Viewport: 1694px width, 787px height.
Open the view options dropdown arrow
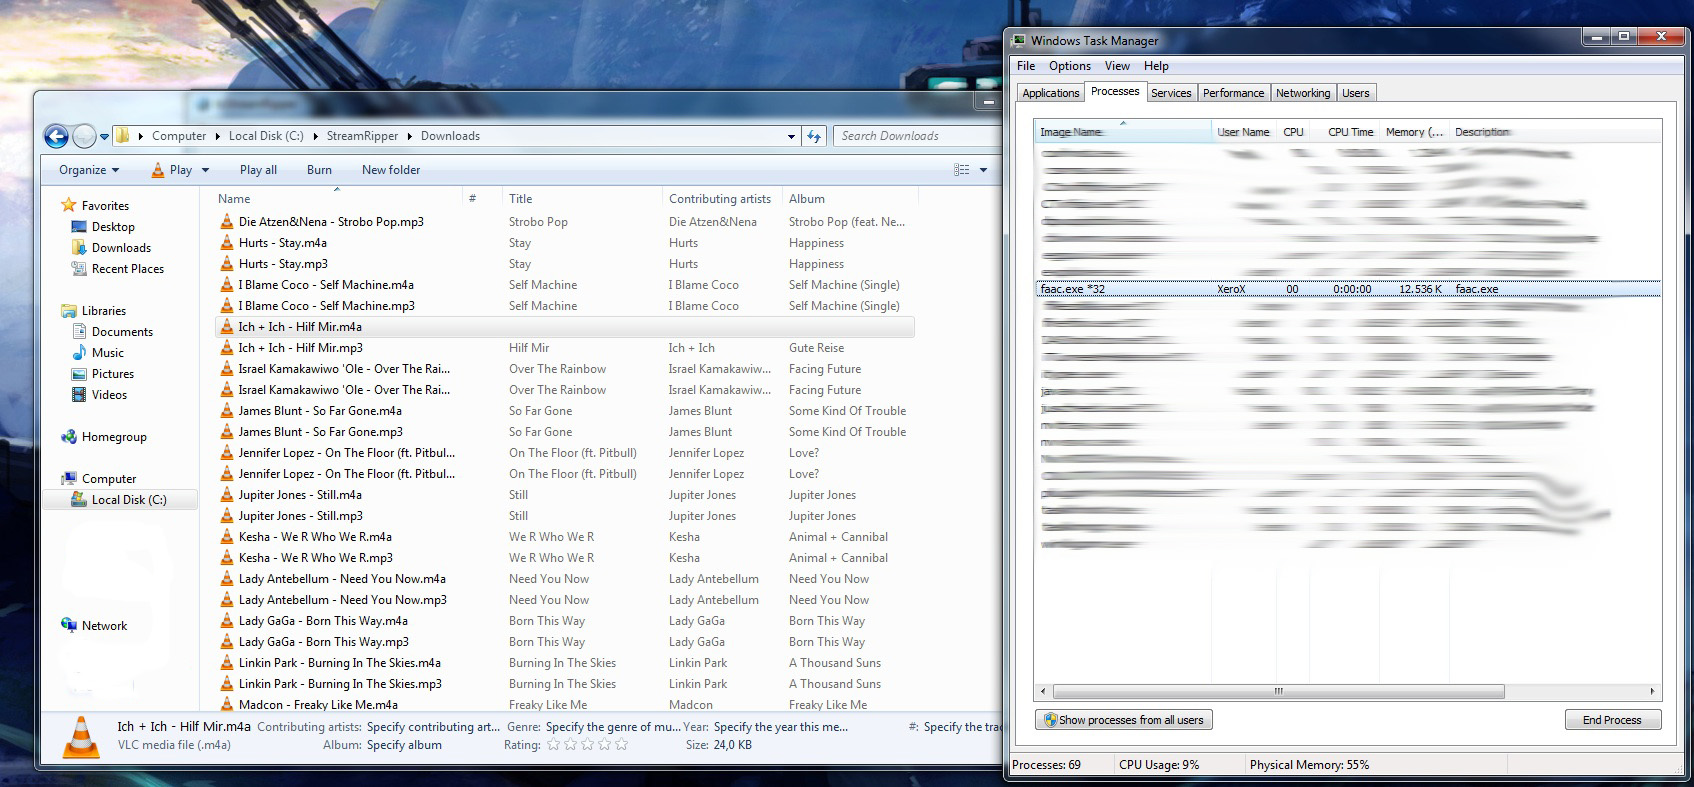[984, 170]
